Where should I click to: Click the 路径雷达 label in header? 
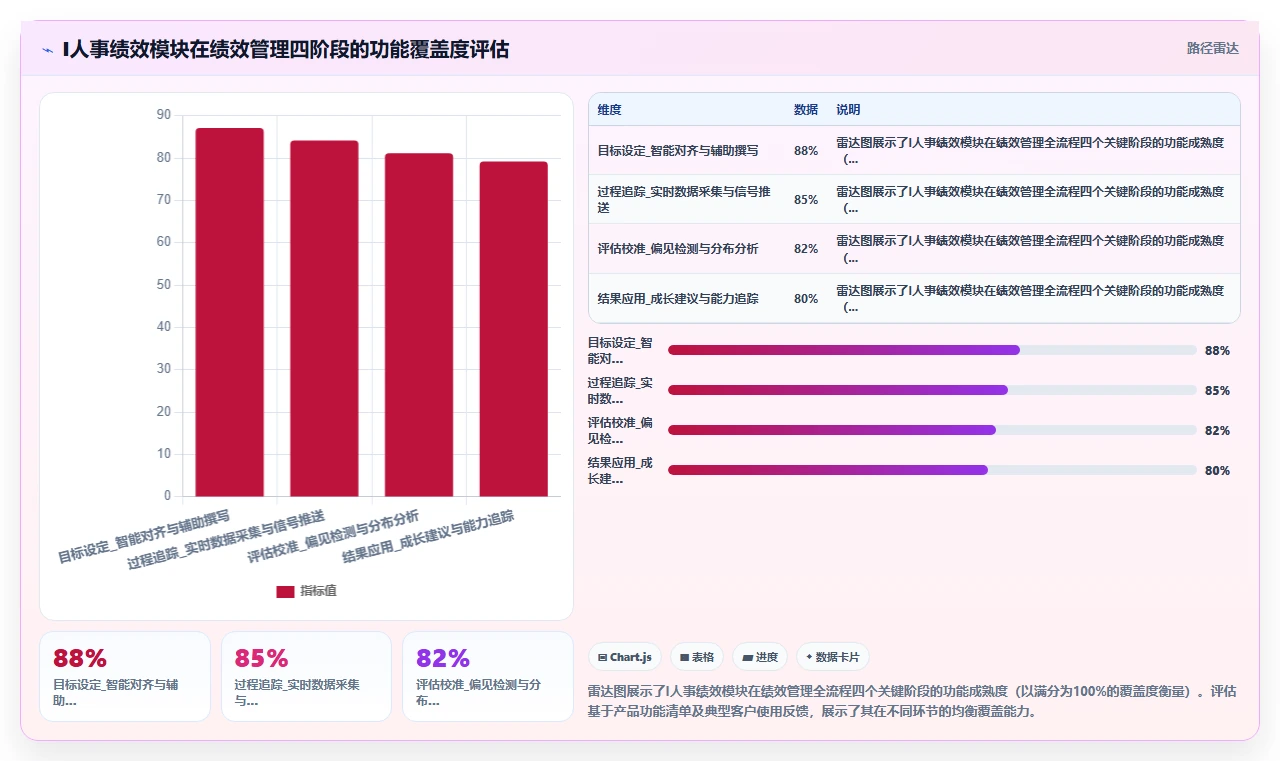1213,48
